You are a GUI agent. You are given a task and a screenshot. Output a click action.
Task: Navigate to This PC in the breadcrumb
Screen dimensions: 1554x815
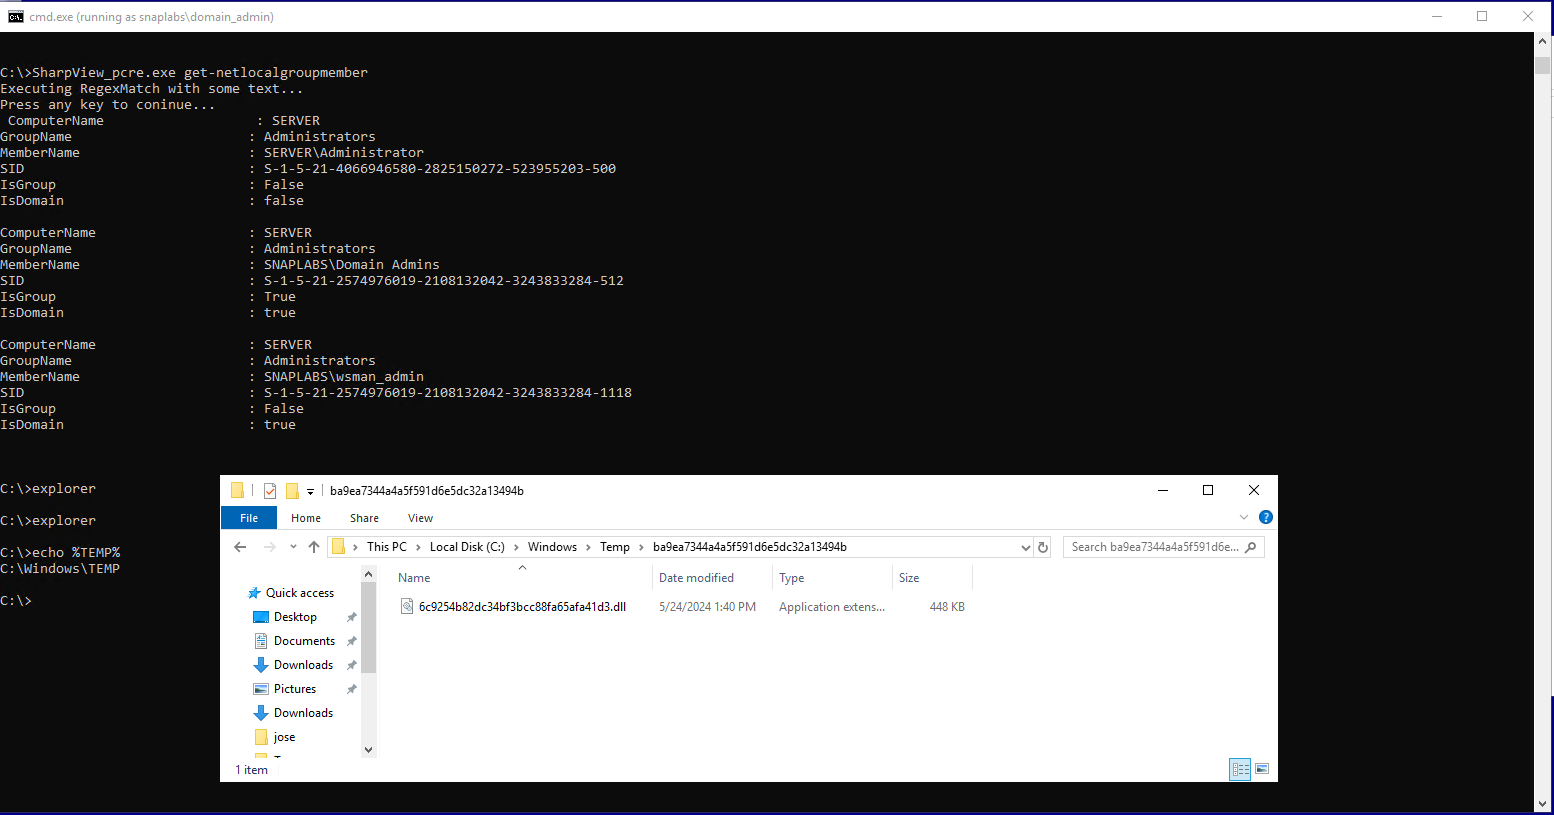pyautogui.click(x=387, y=547)
